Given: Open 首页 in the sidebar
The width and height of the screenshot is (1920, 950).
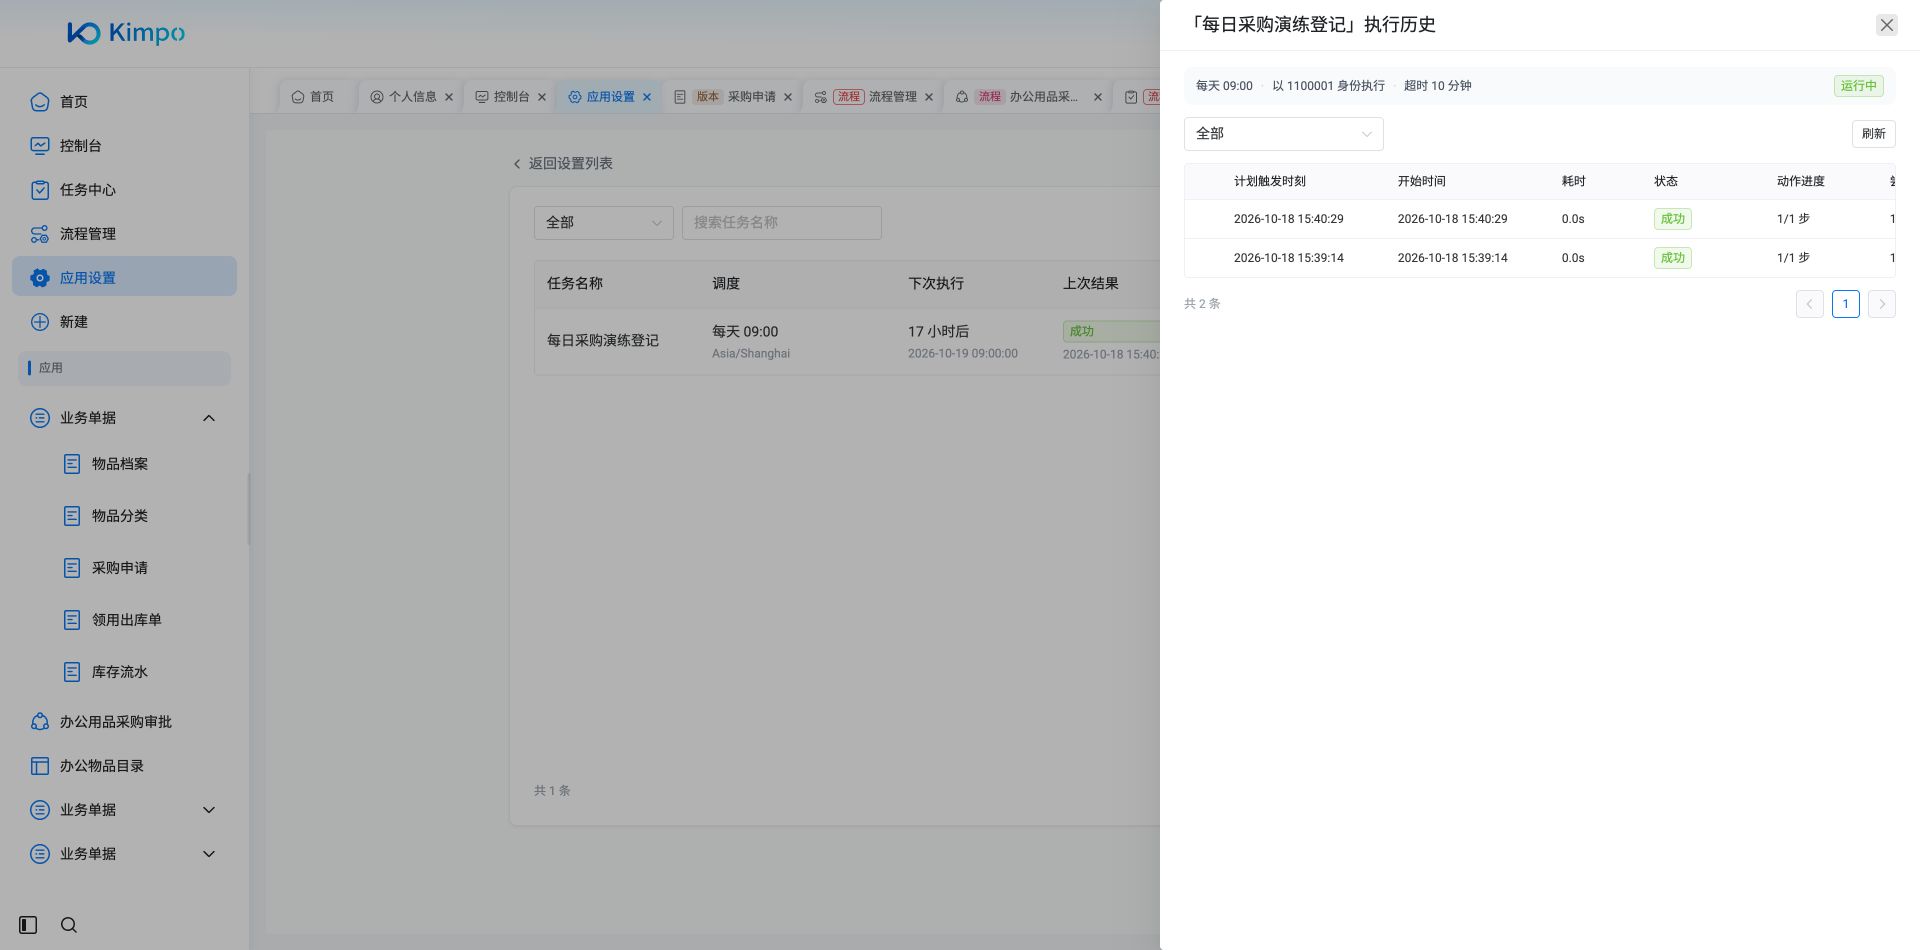Looking at the screenshot, I should (124, 102).
